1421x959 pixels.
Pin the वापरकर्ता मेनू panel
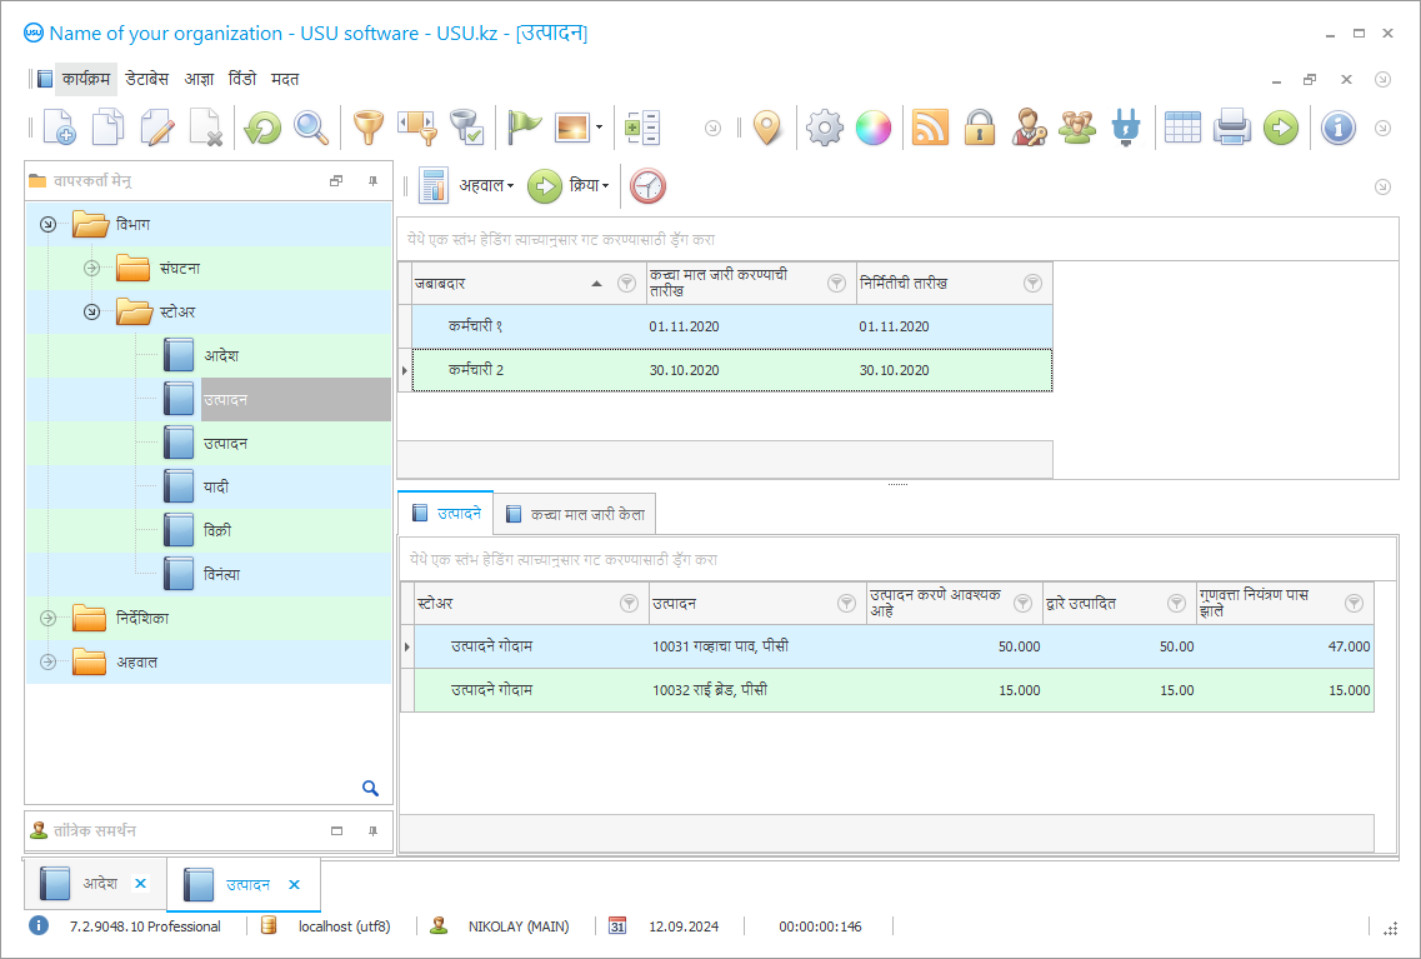click(x=373, y=181)
